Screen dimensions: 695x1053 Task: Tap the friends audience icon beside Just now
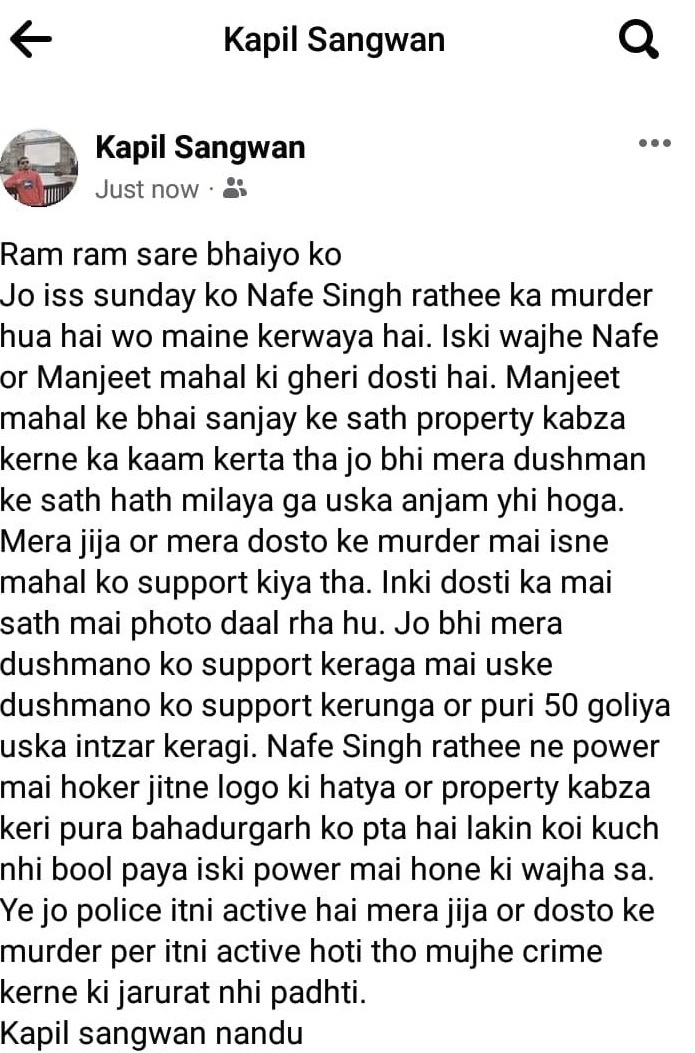point(234,189)
